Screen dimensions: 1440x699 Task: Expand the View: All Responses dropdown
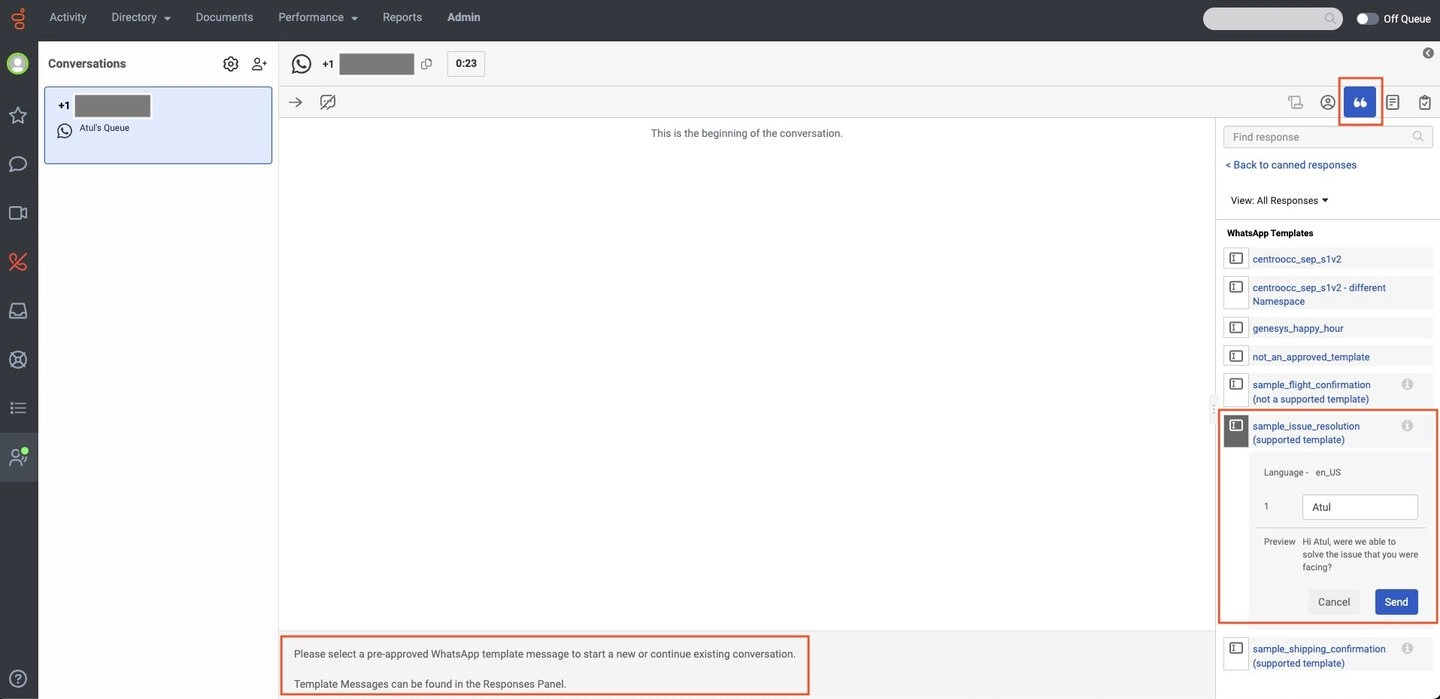(x=1279, y=200)
